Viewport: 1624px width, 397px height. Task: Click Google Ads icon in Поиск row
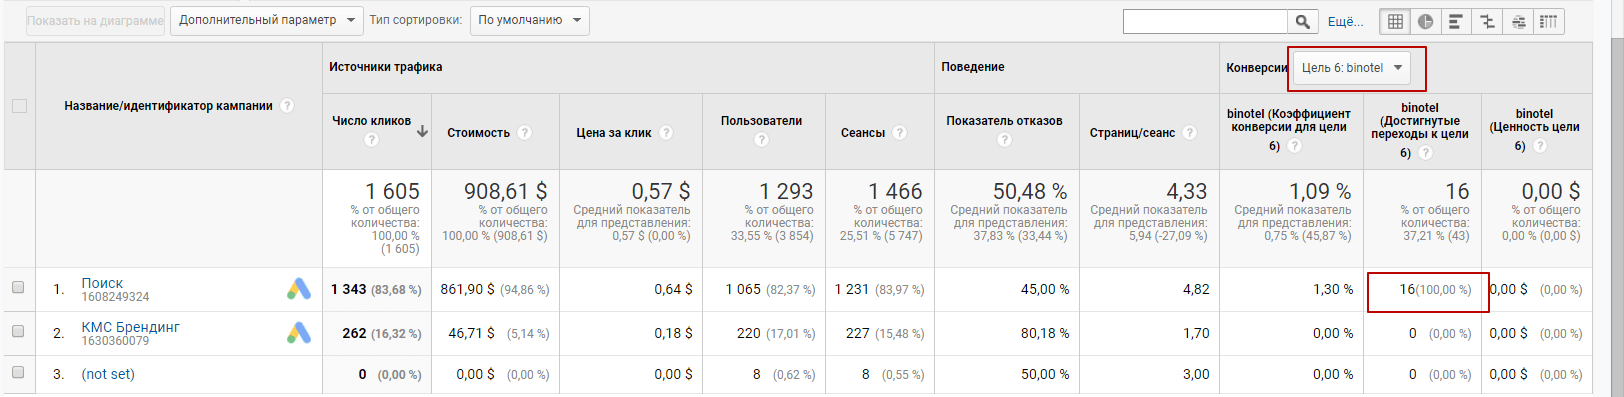(x=299, y=289)
